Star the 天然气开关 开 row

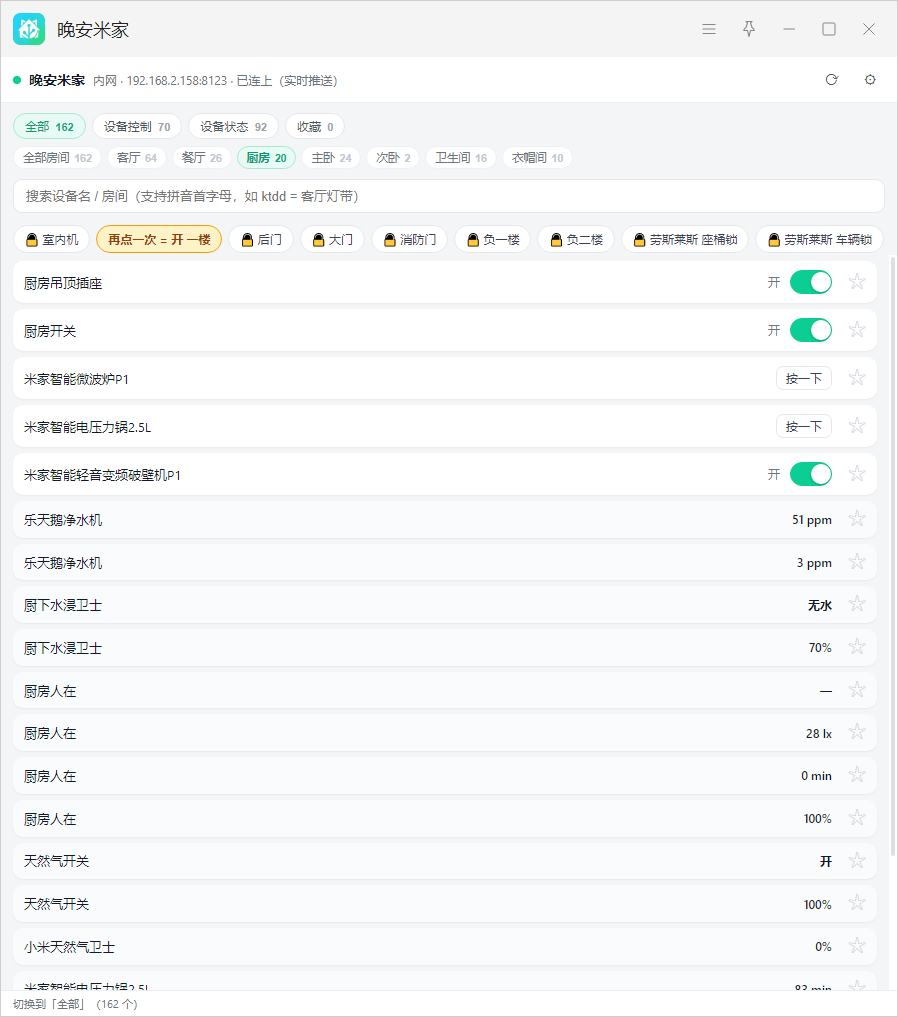click(x=857, y=860)
